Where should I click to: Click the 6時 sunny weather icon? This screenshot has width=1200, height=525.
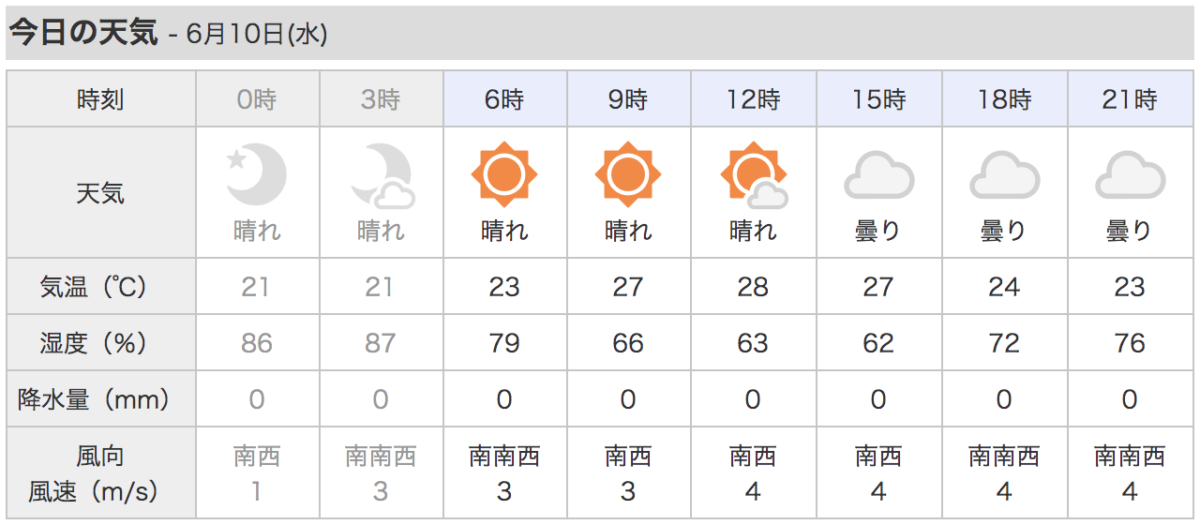pyautogui.click(x=504, y=175)
